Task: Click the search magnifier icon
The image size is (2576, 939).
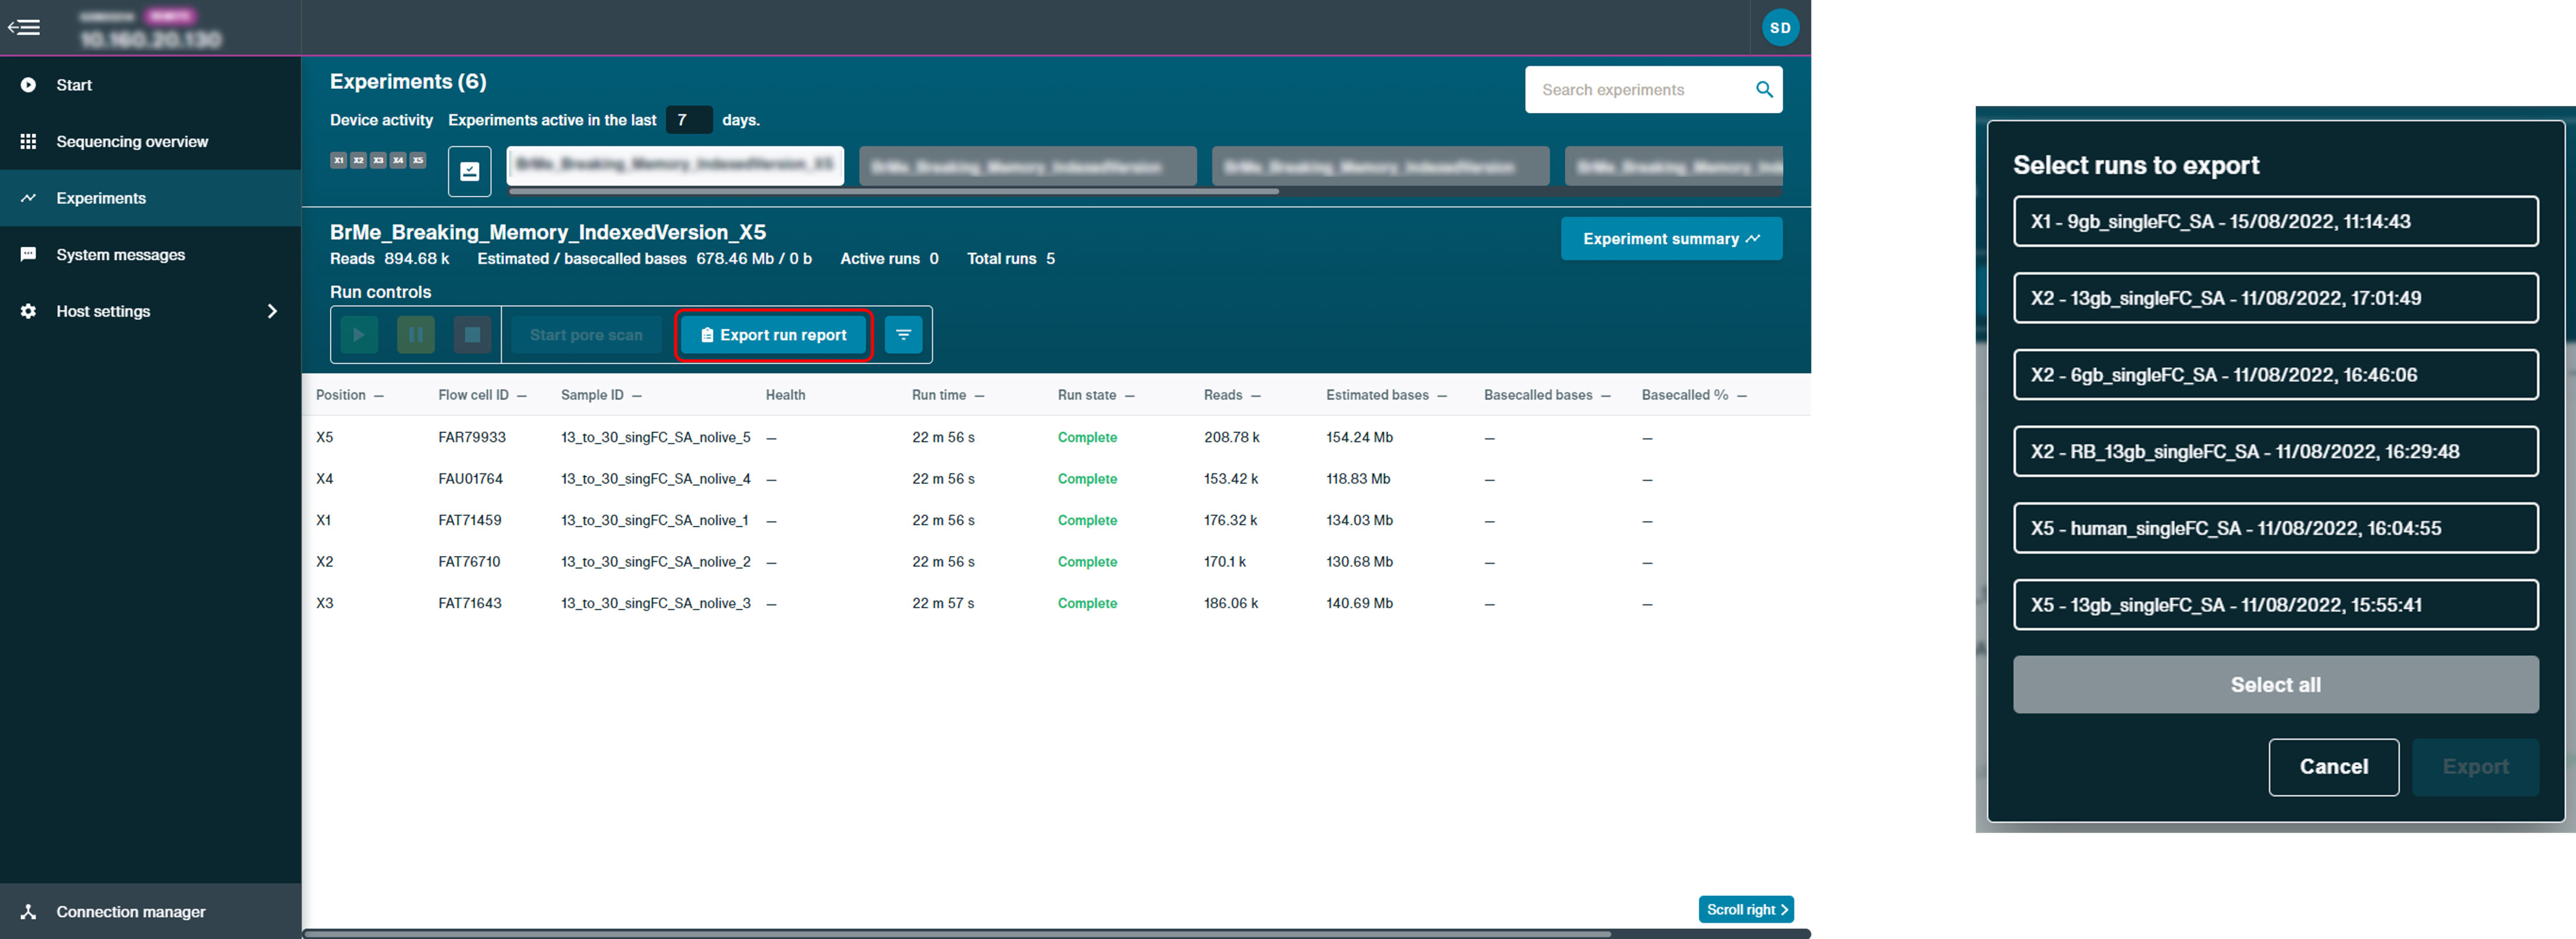Action: pyautogui.click(x=1764, y=90)
